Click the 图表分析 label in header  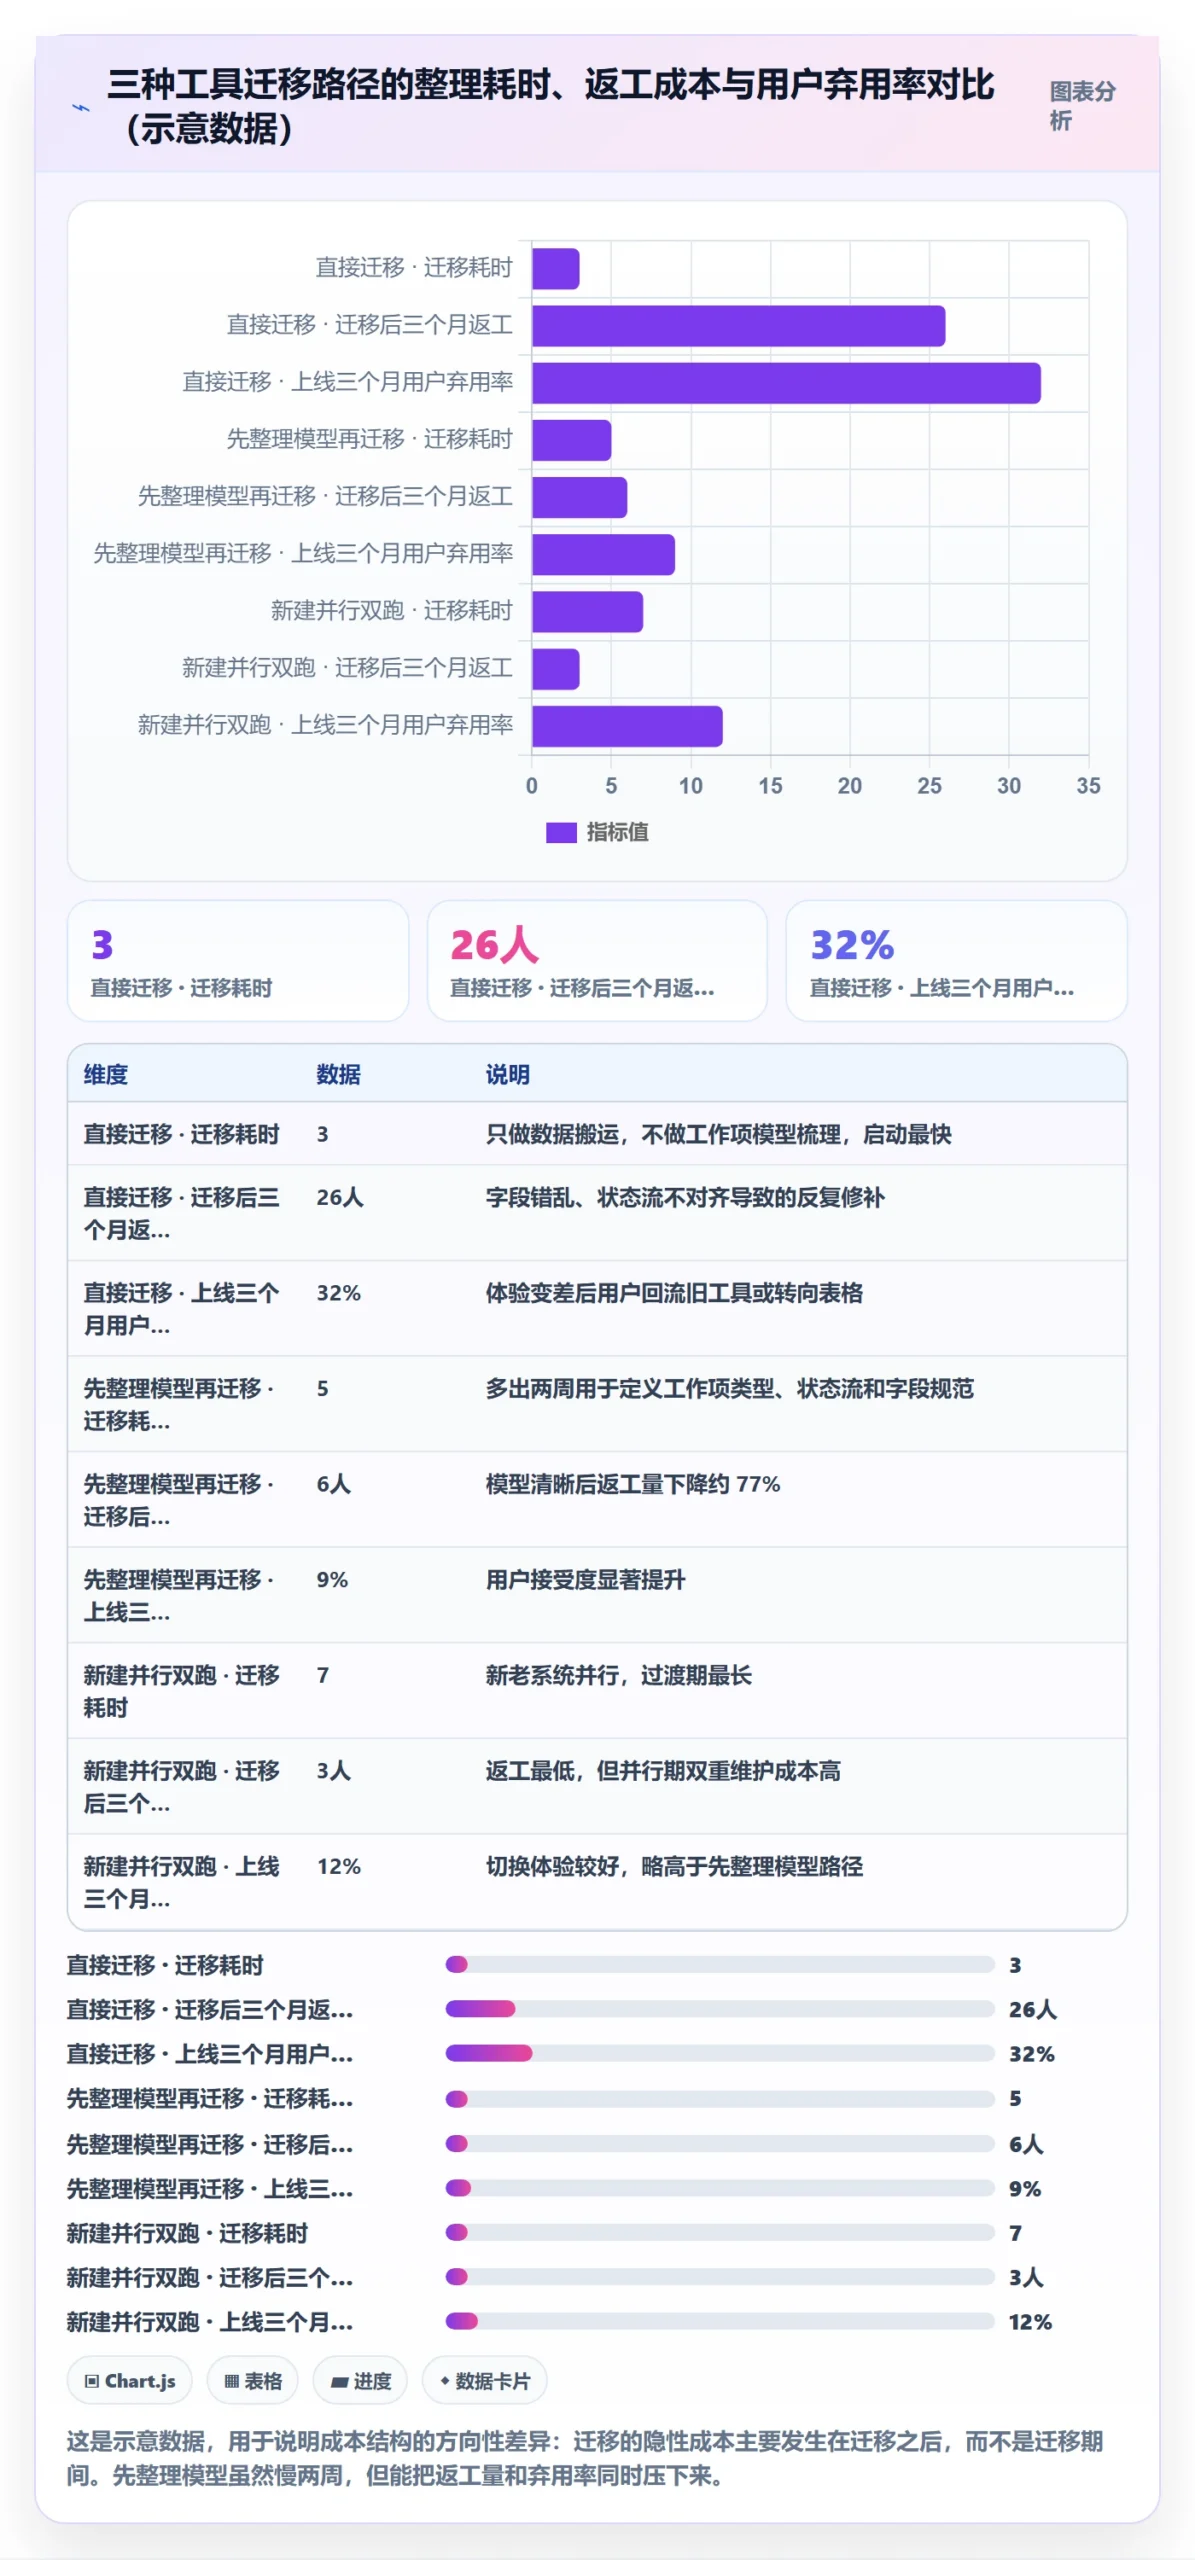tap(1082, 106)
